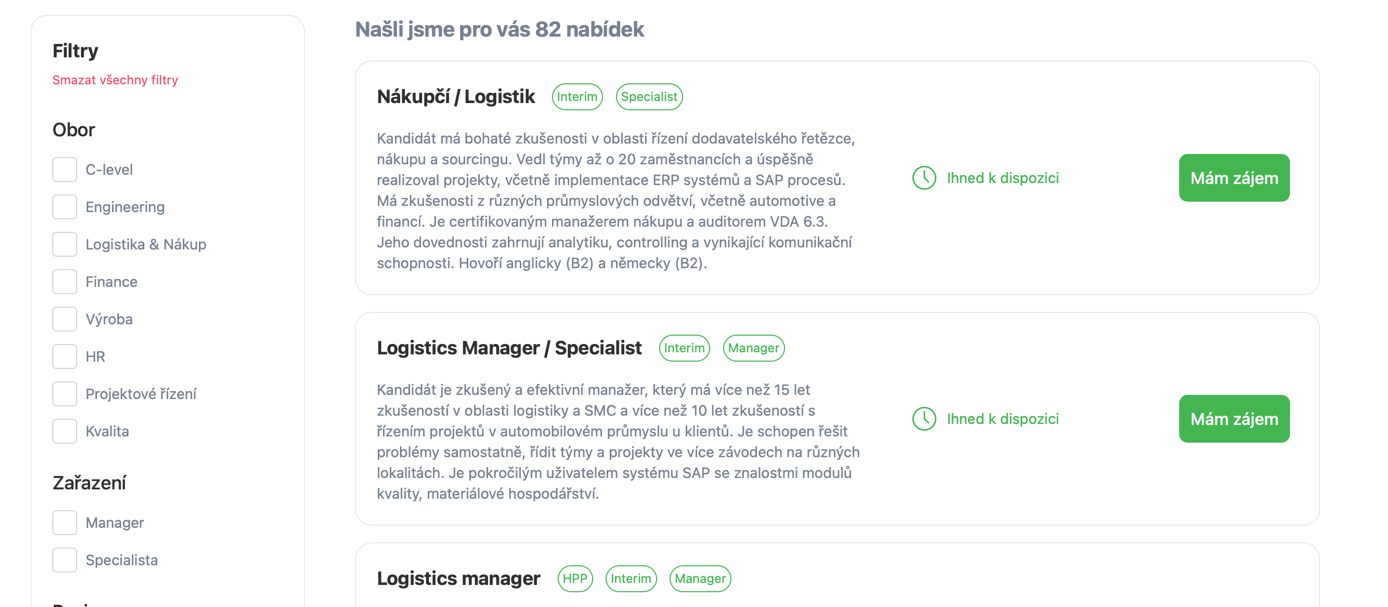Click Interim tag on Nákupčí / Logistik

coord(577,97)
